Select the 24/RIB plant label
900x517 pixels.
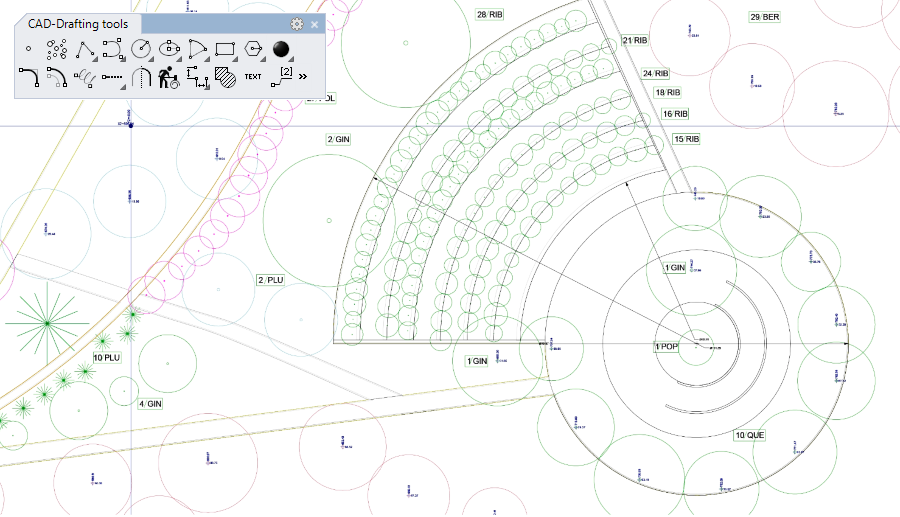pyautogui.click(x=655, y=73)
